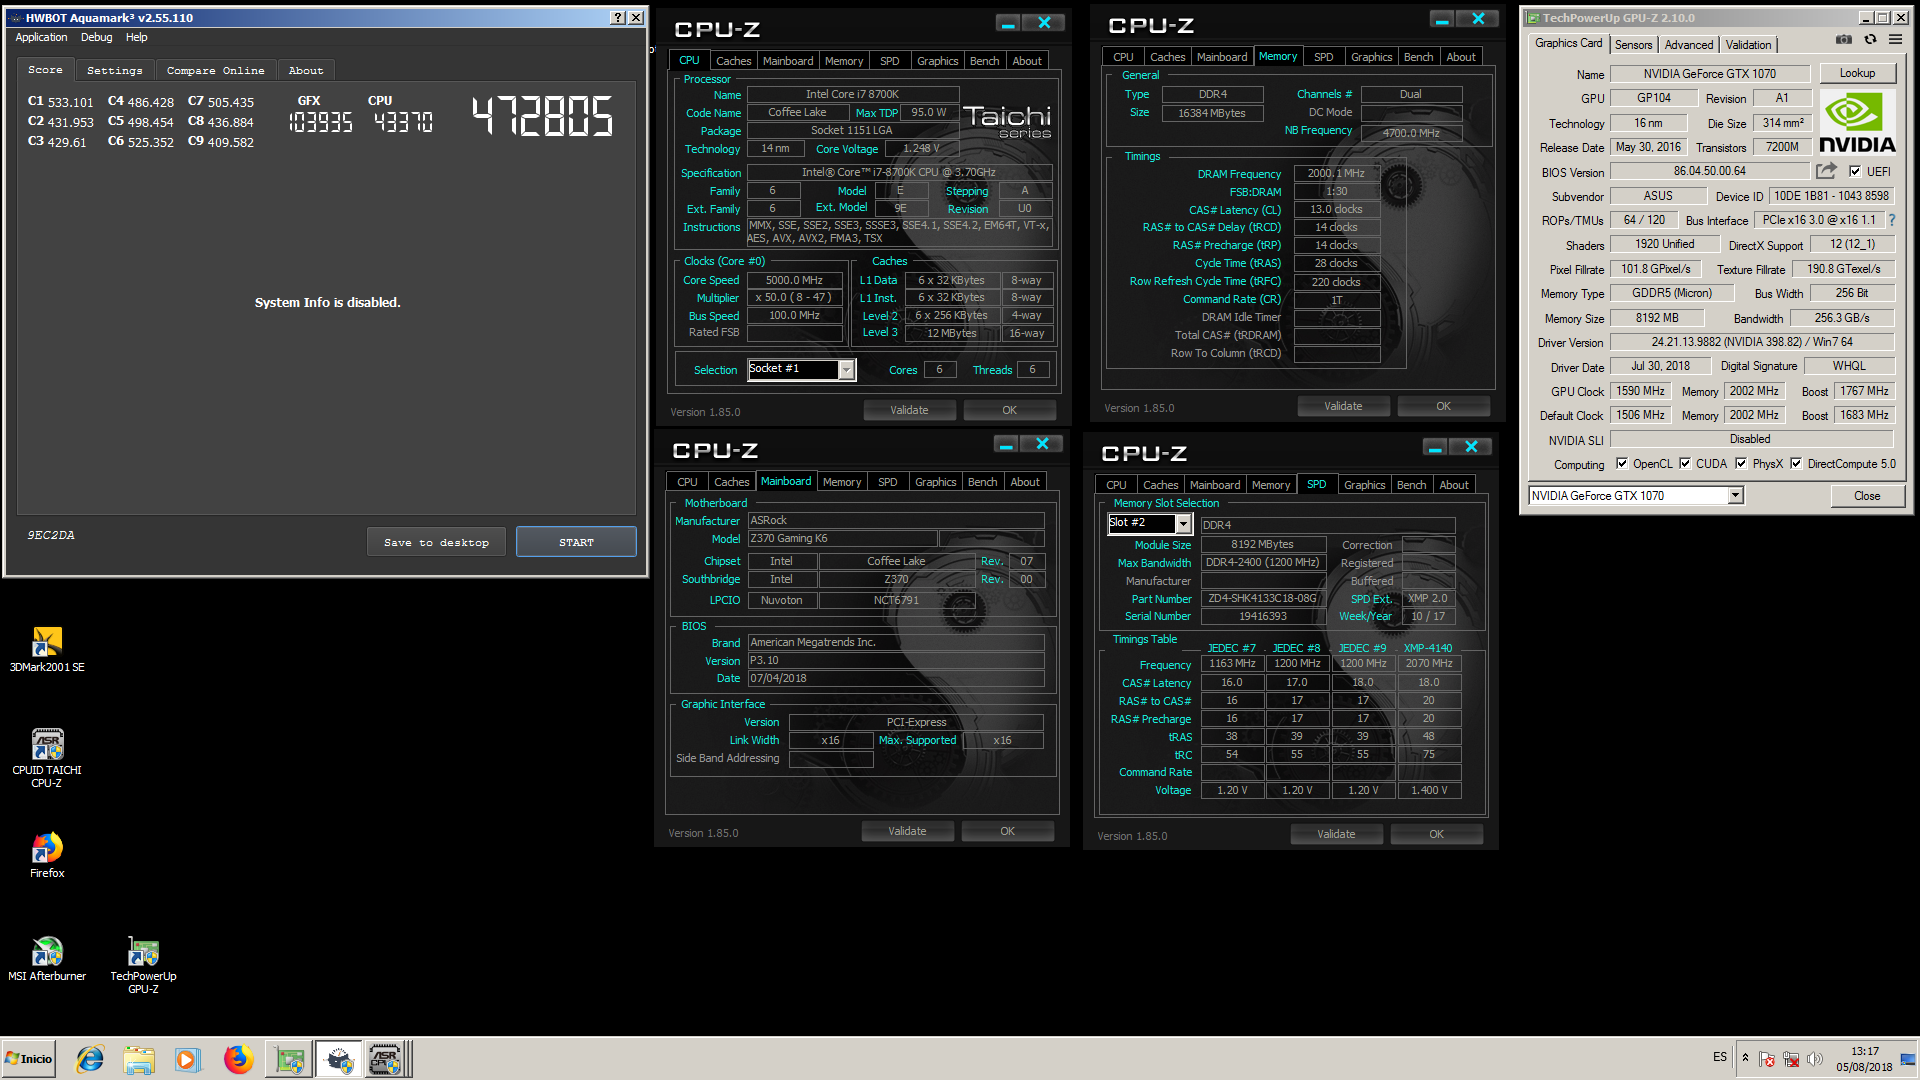The height and width of the screenshot is (1080, 1920).
Task: Click Save to desktop button
Action: point(436,542)
